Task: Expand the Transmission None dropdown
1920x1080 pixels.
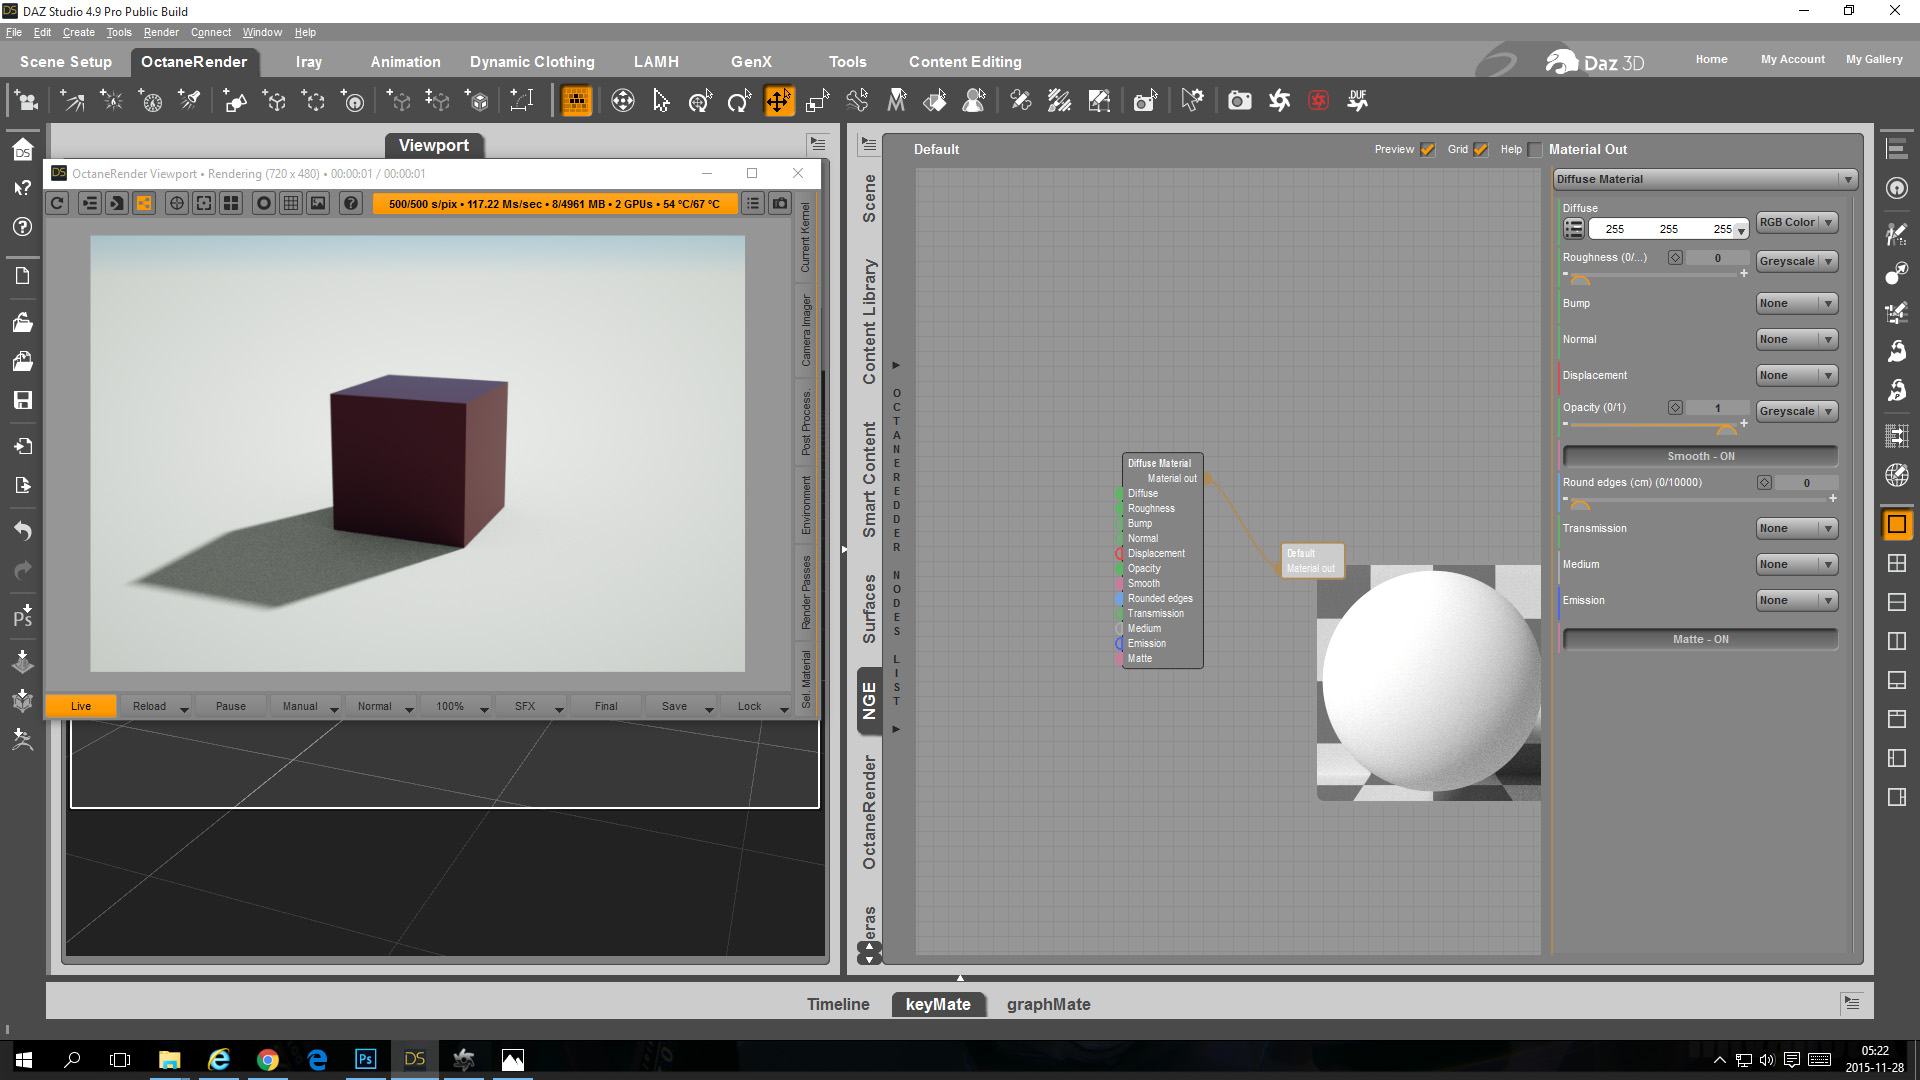Action: pos(1796,529)
